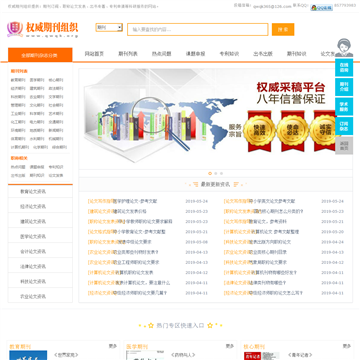Screen dimensions: 360x360
Task: Open the 计算机职称论文发表 news article
Action: [135, 273]
